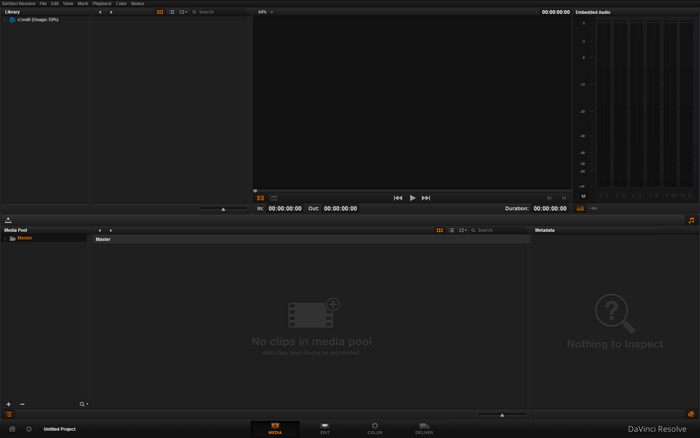Image resolution: width=700 pixels, height=438 pixels.
Task: Jump to the previous clip
Action: pos(398,198)
